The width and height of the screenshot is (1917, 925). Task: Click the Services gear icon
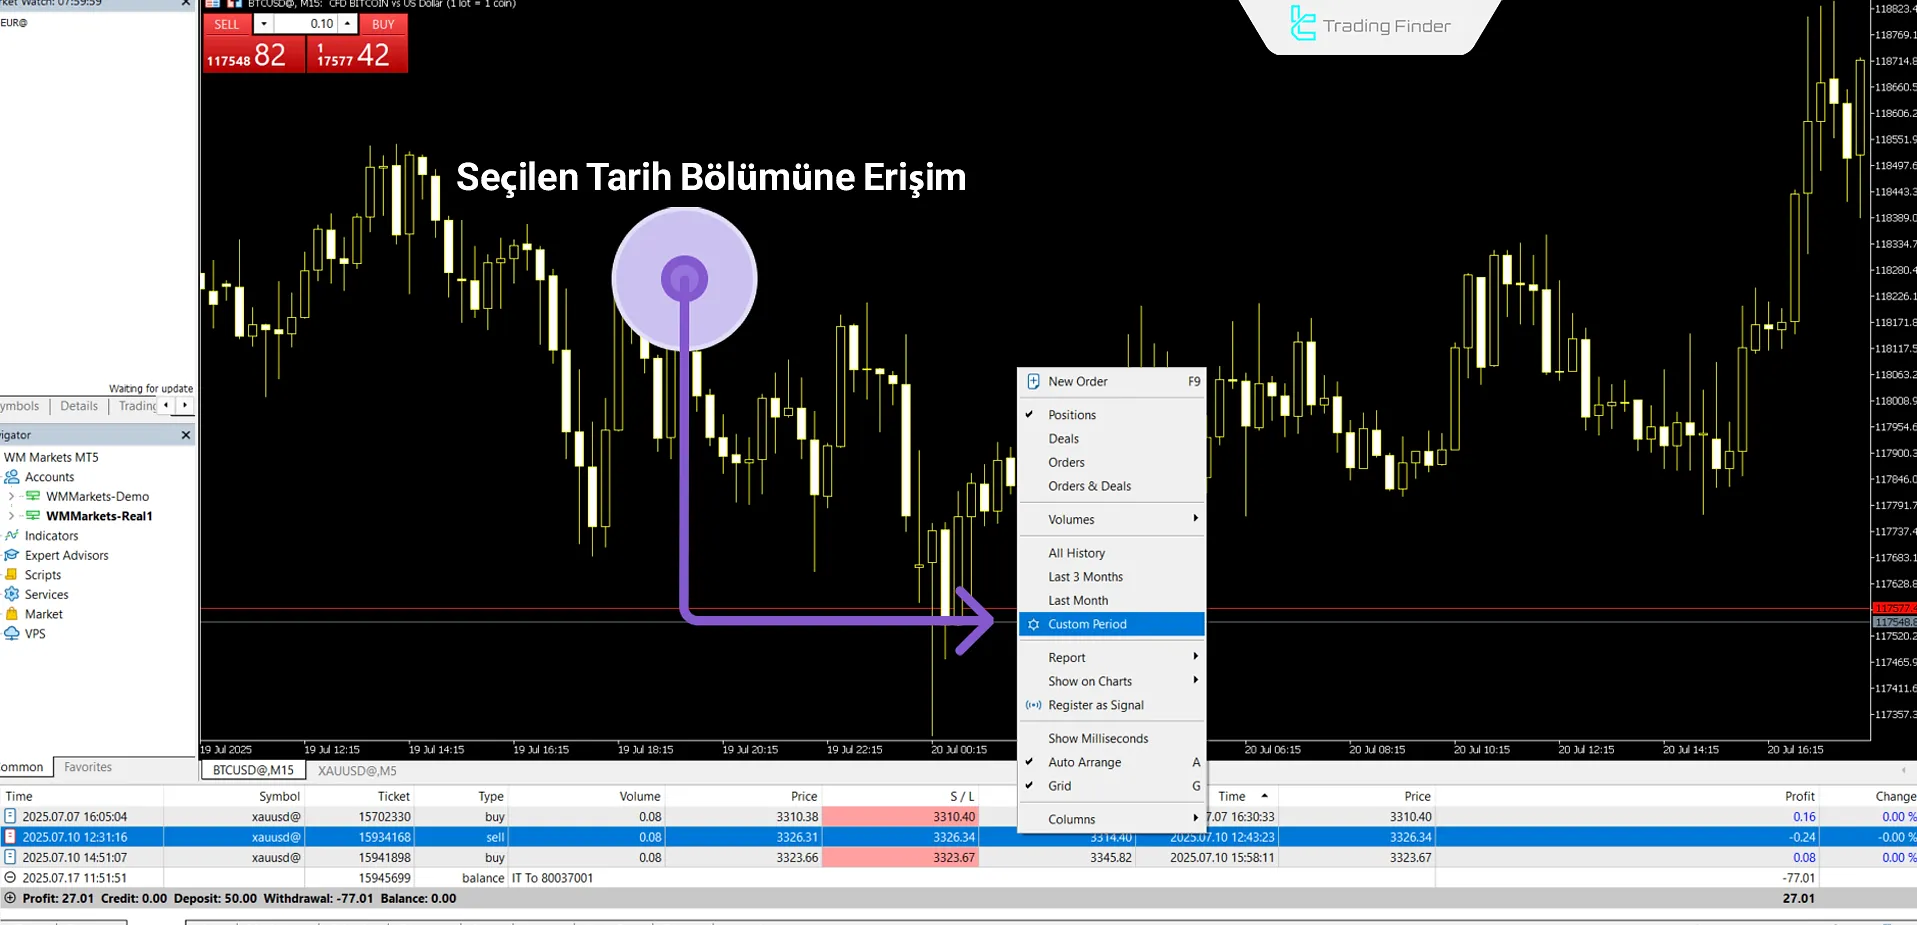click(x=12, y=594)
